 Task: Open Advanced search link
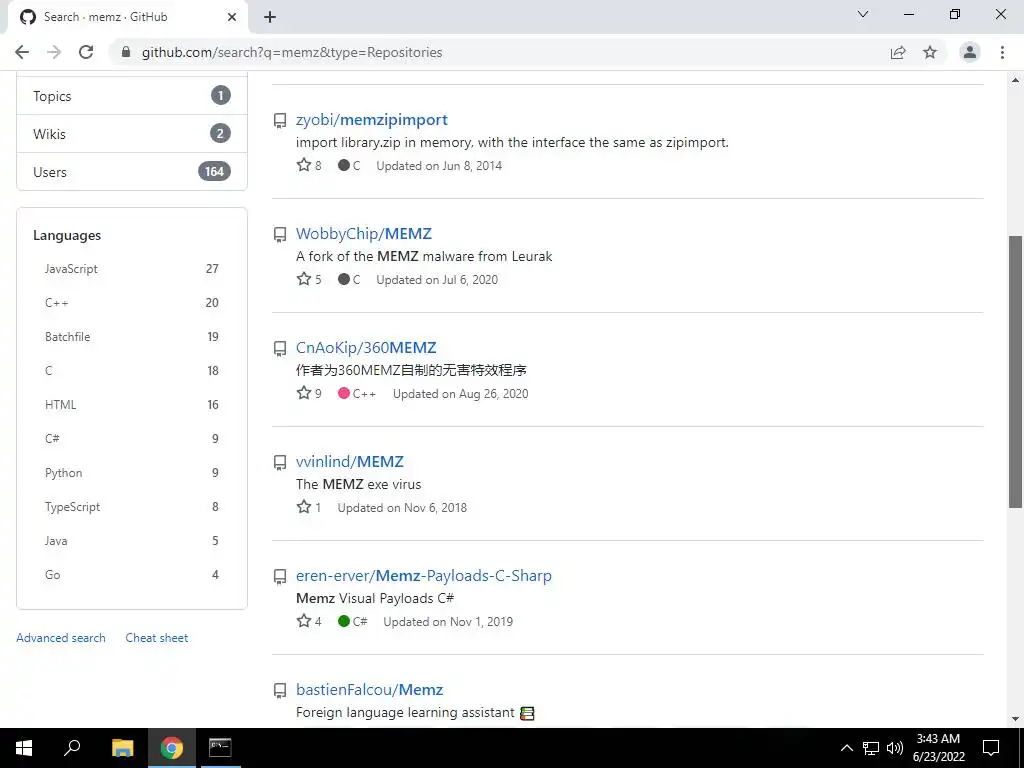[x=61, y=637]
